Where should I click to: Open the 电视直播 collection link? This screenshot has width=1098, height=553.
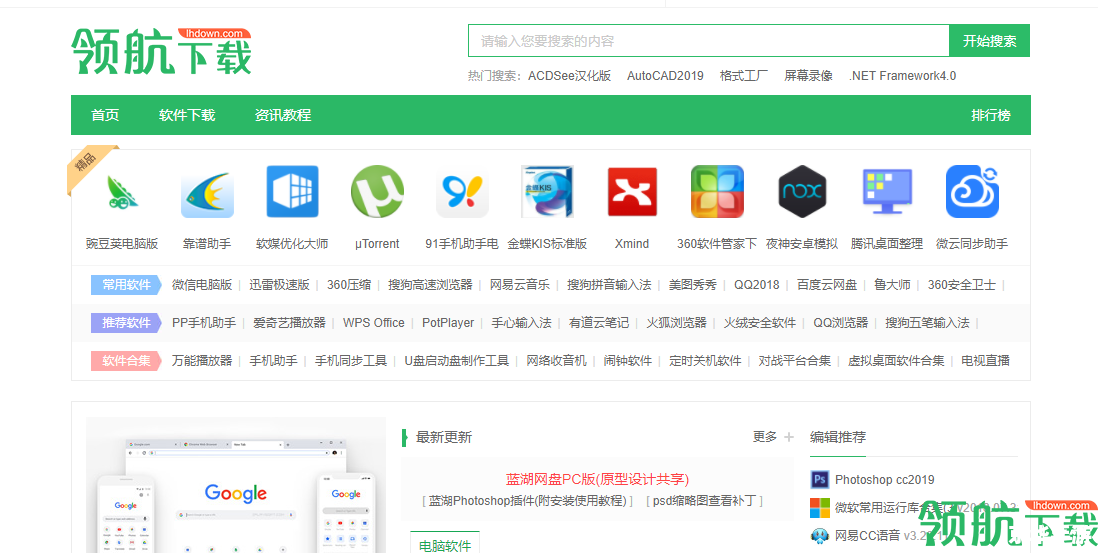[x=985, y=360]
